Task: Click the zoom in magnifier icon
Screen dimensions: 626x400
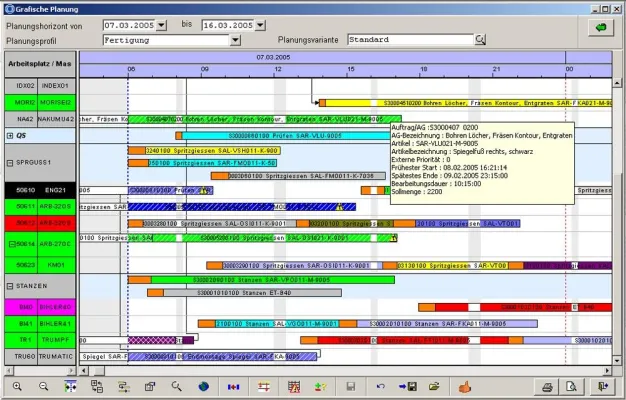Action: [17, 386]
